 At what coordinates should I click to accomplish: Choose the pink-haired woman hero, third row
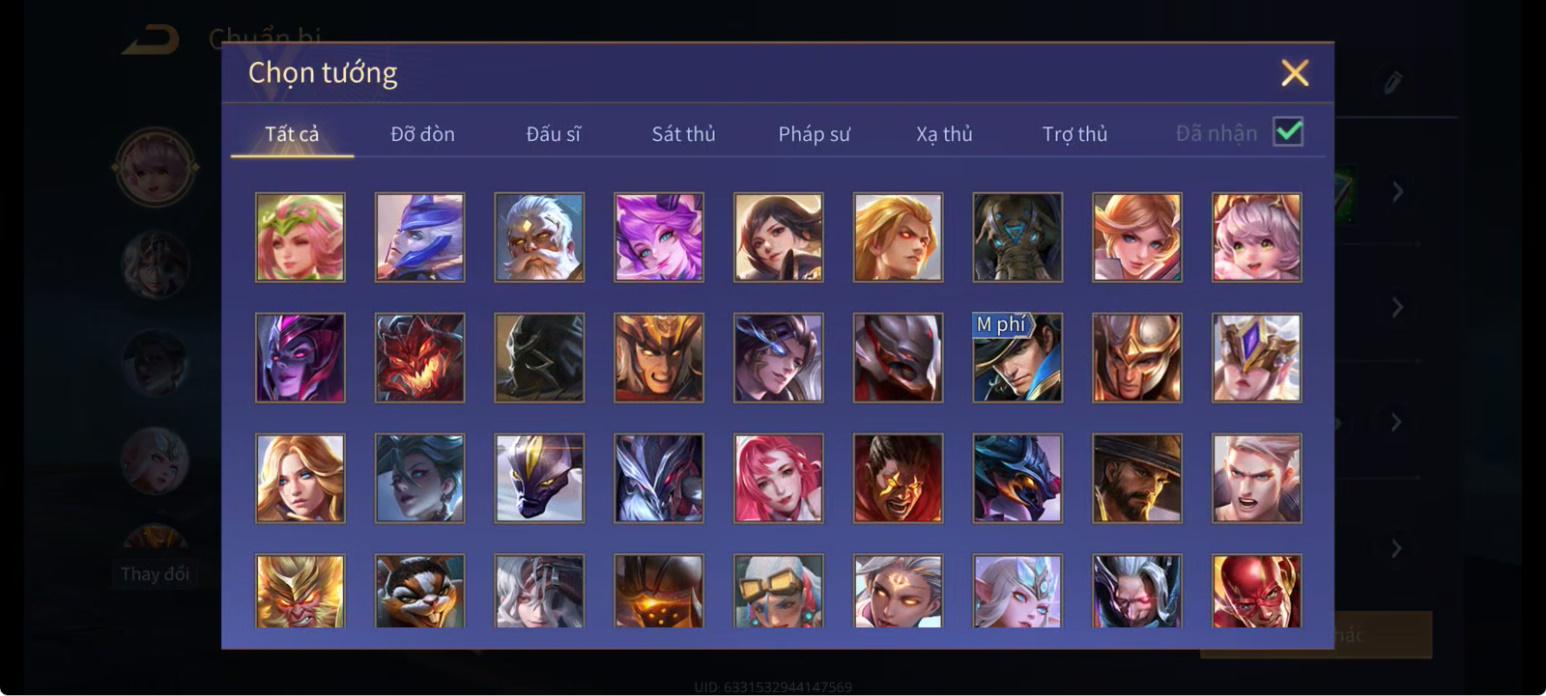point(778,477)
